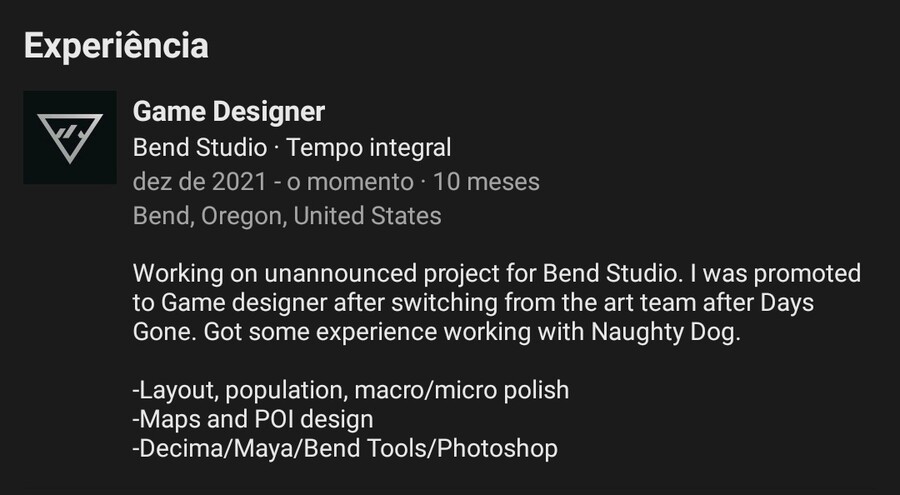The height and width of the screenshot is (495, 900).
Task: Click the art team phrase in description
Action: pyautogui.click(x=651, y=303)
